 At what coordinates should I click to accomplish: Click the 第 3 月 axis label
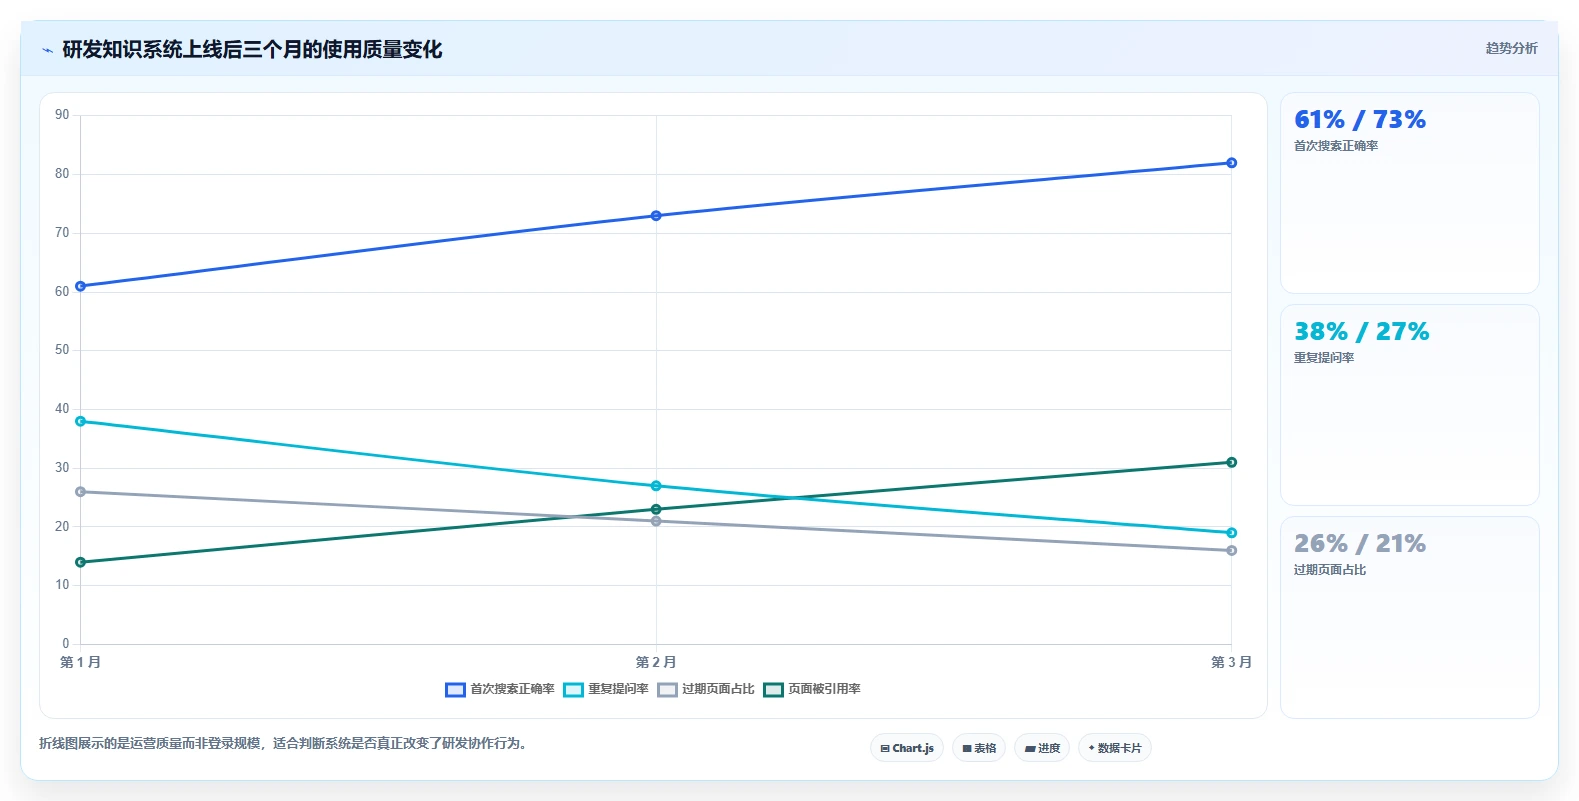1231,662
